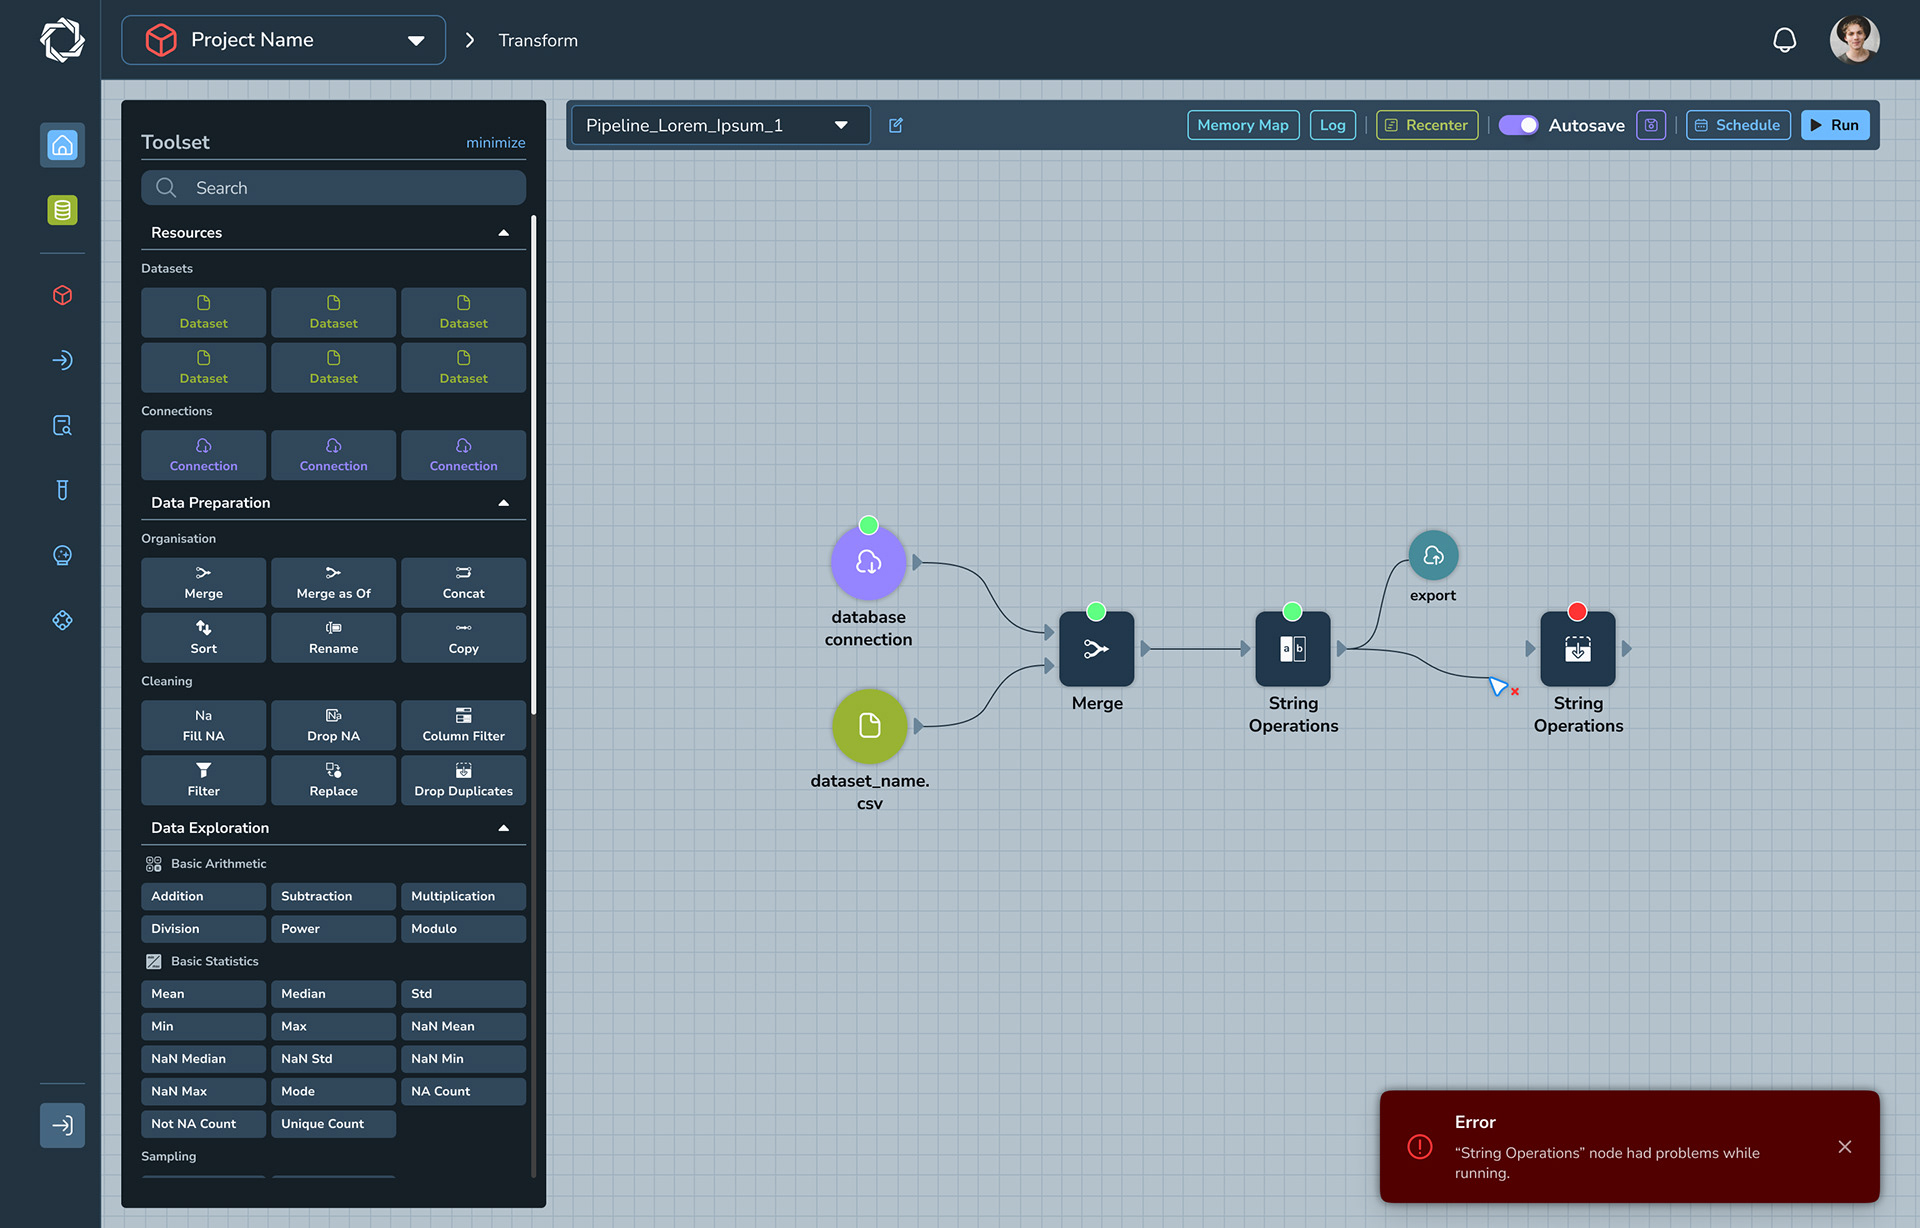
Task: Open the Pipeline_Lorem_Ipsum_1 dropdown
Action: pyautogui.click(x=719, y=125)
